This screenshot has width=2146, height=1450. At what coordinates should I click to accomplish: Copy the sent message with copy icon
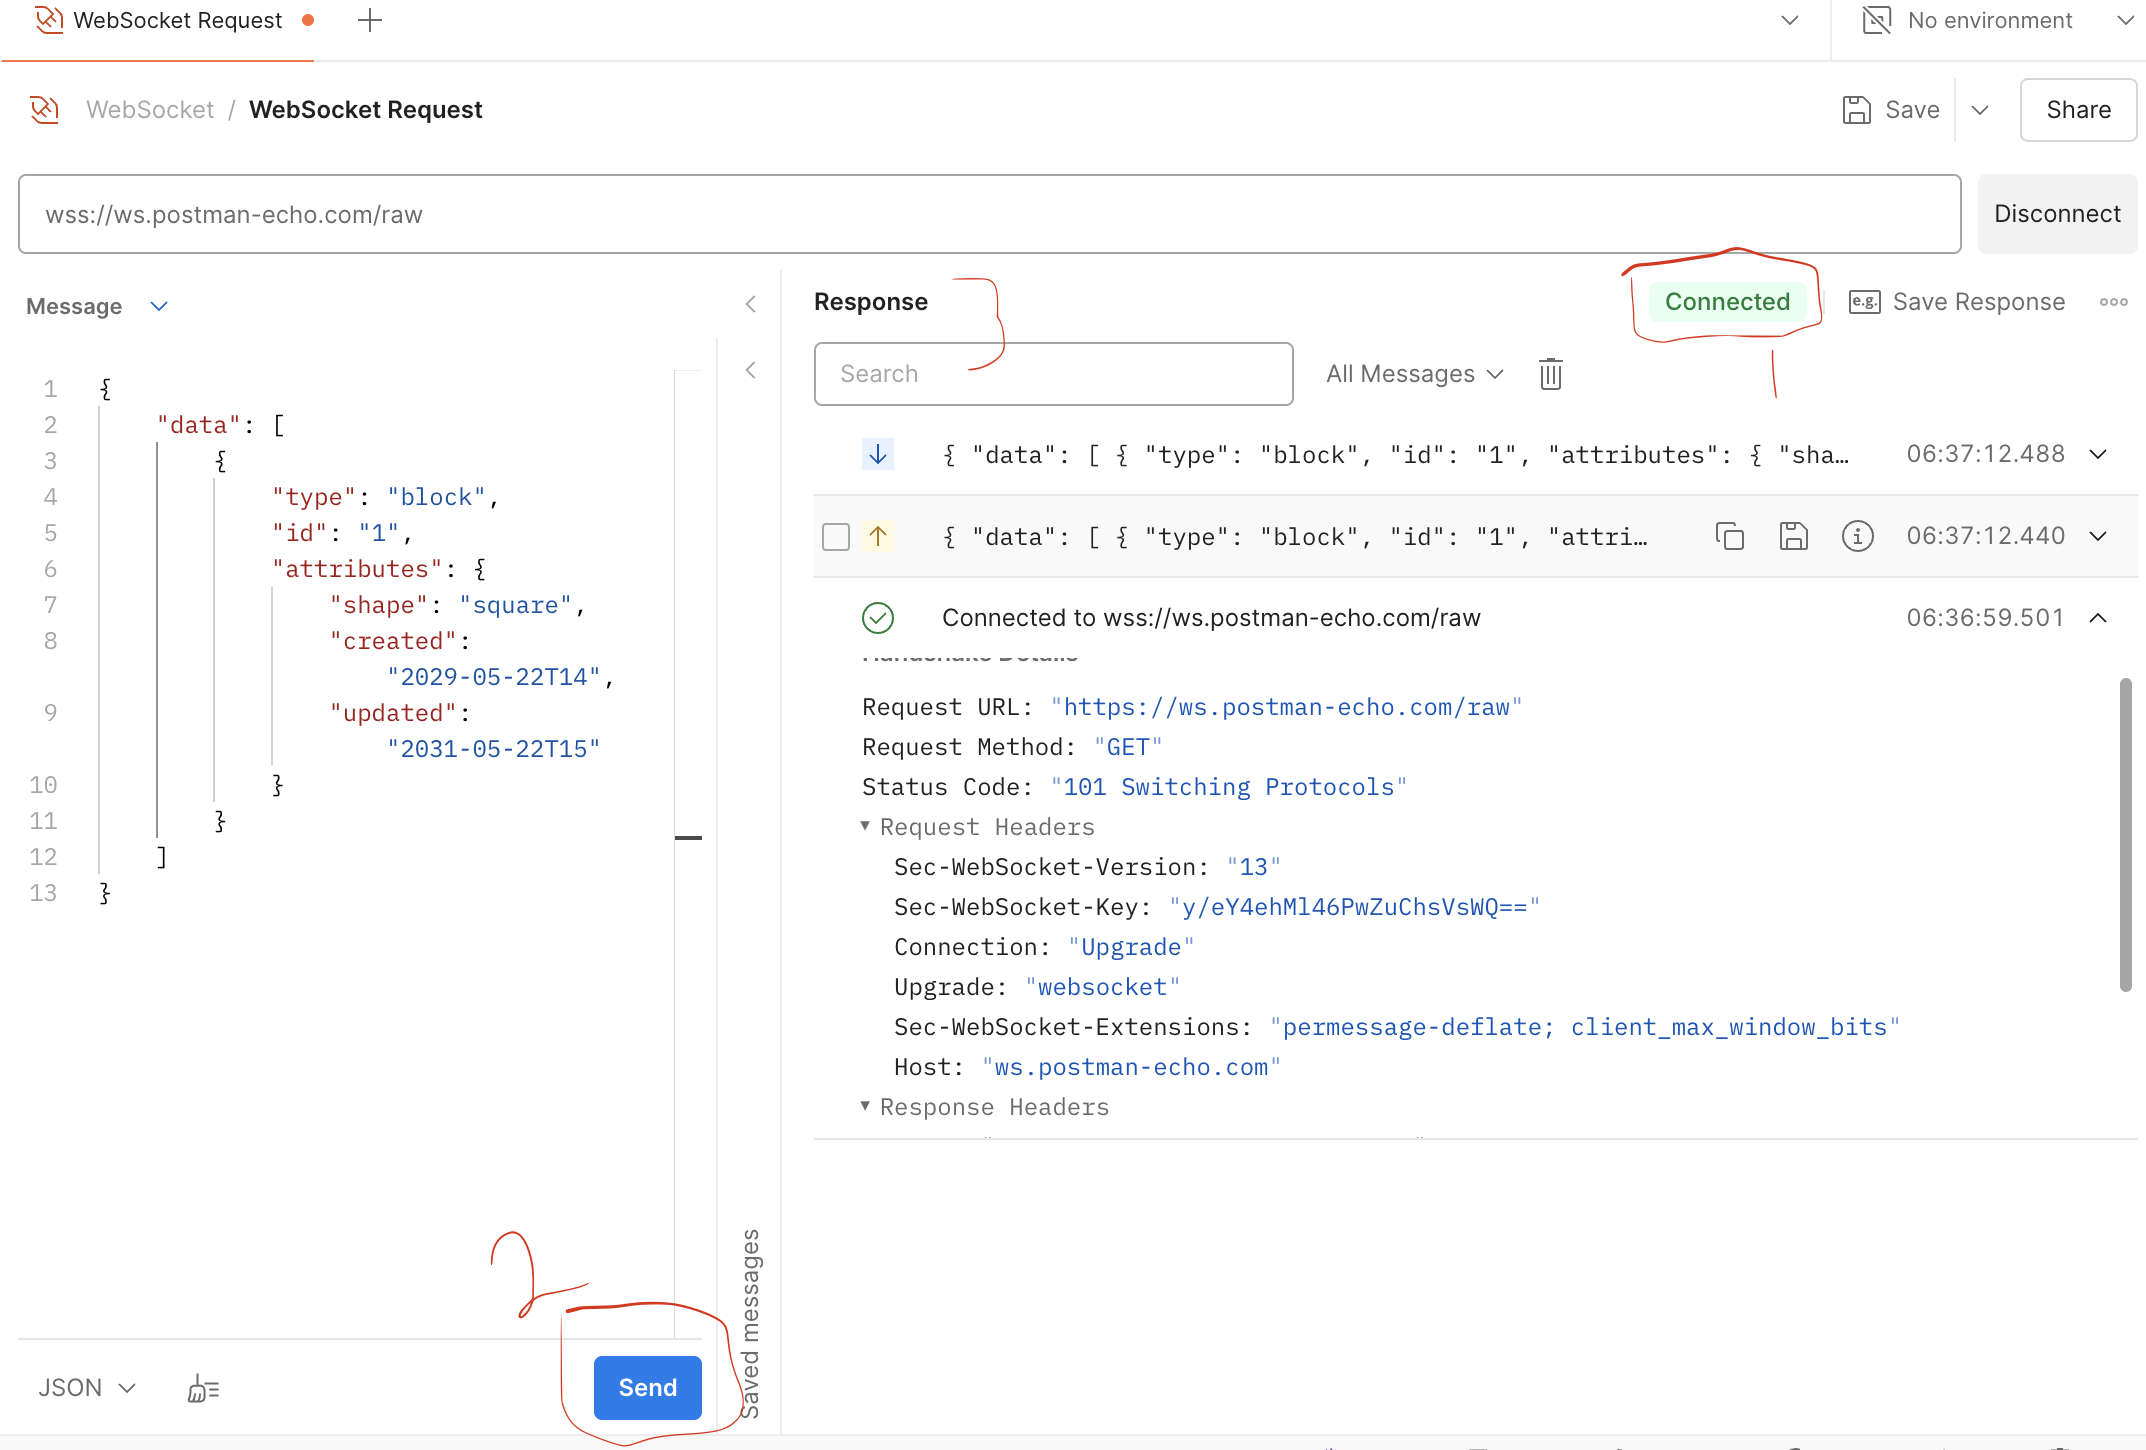[1730, 536]
